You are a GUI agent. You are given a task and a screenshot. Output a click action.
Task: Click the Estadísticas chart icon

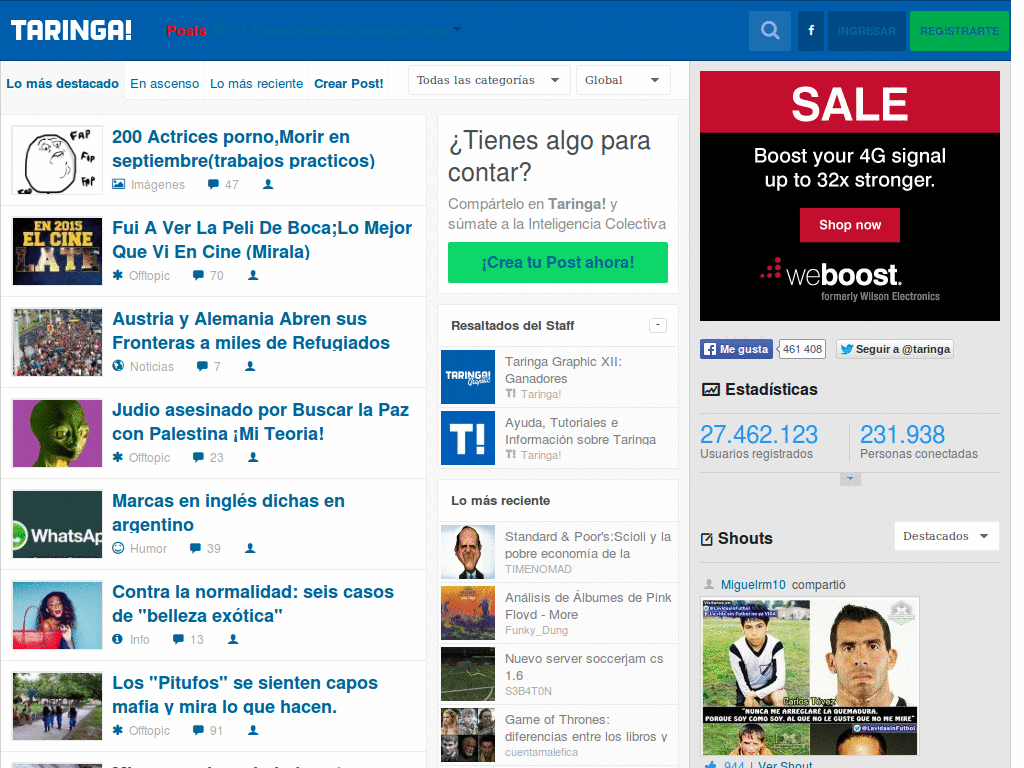tap(709, 389)
